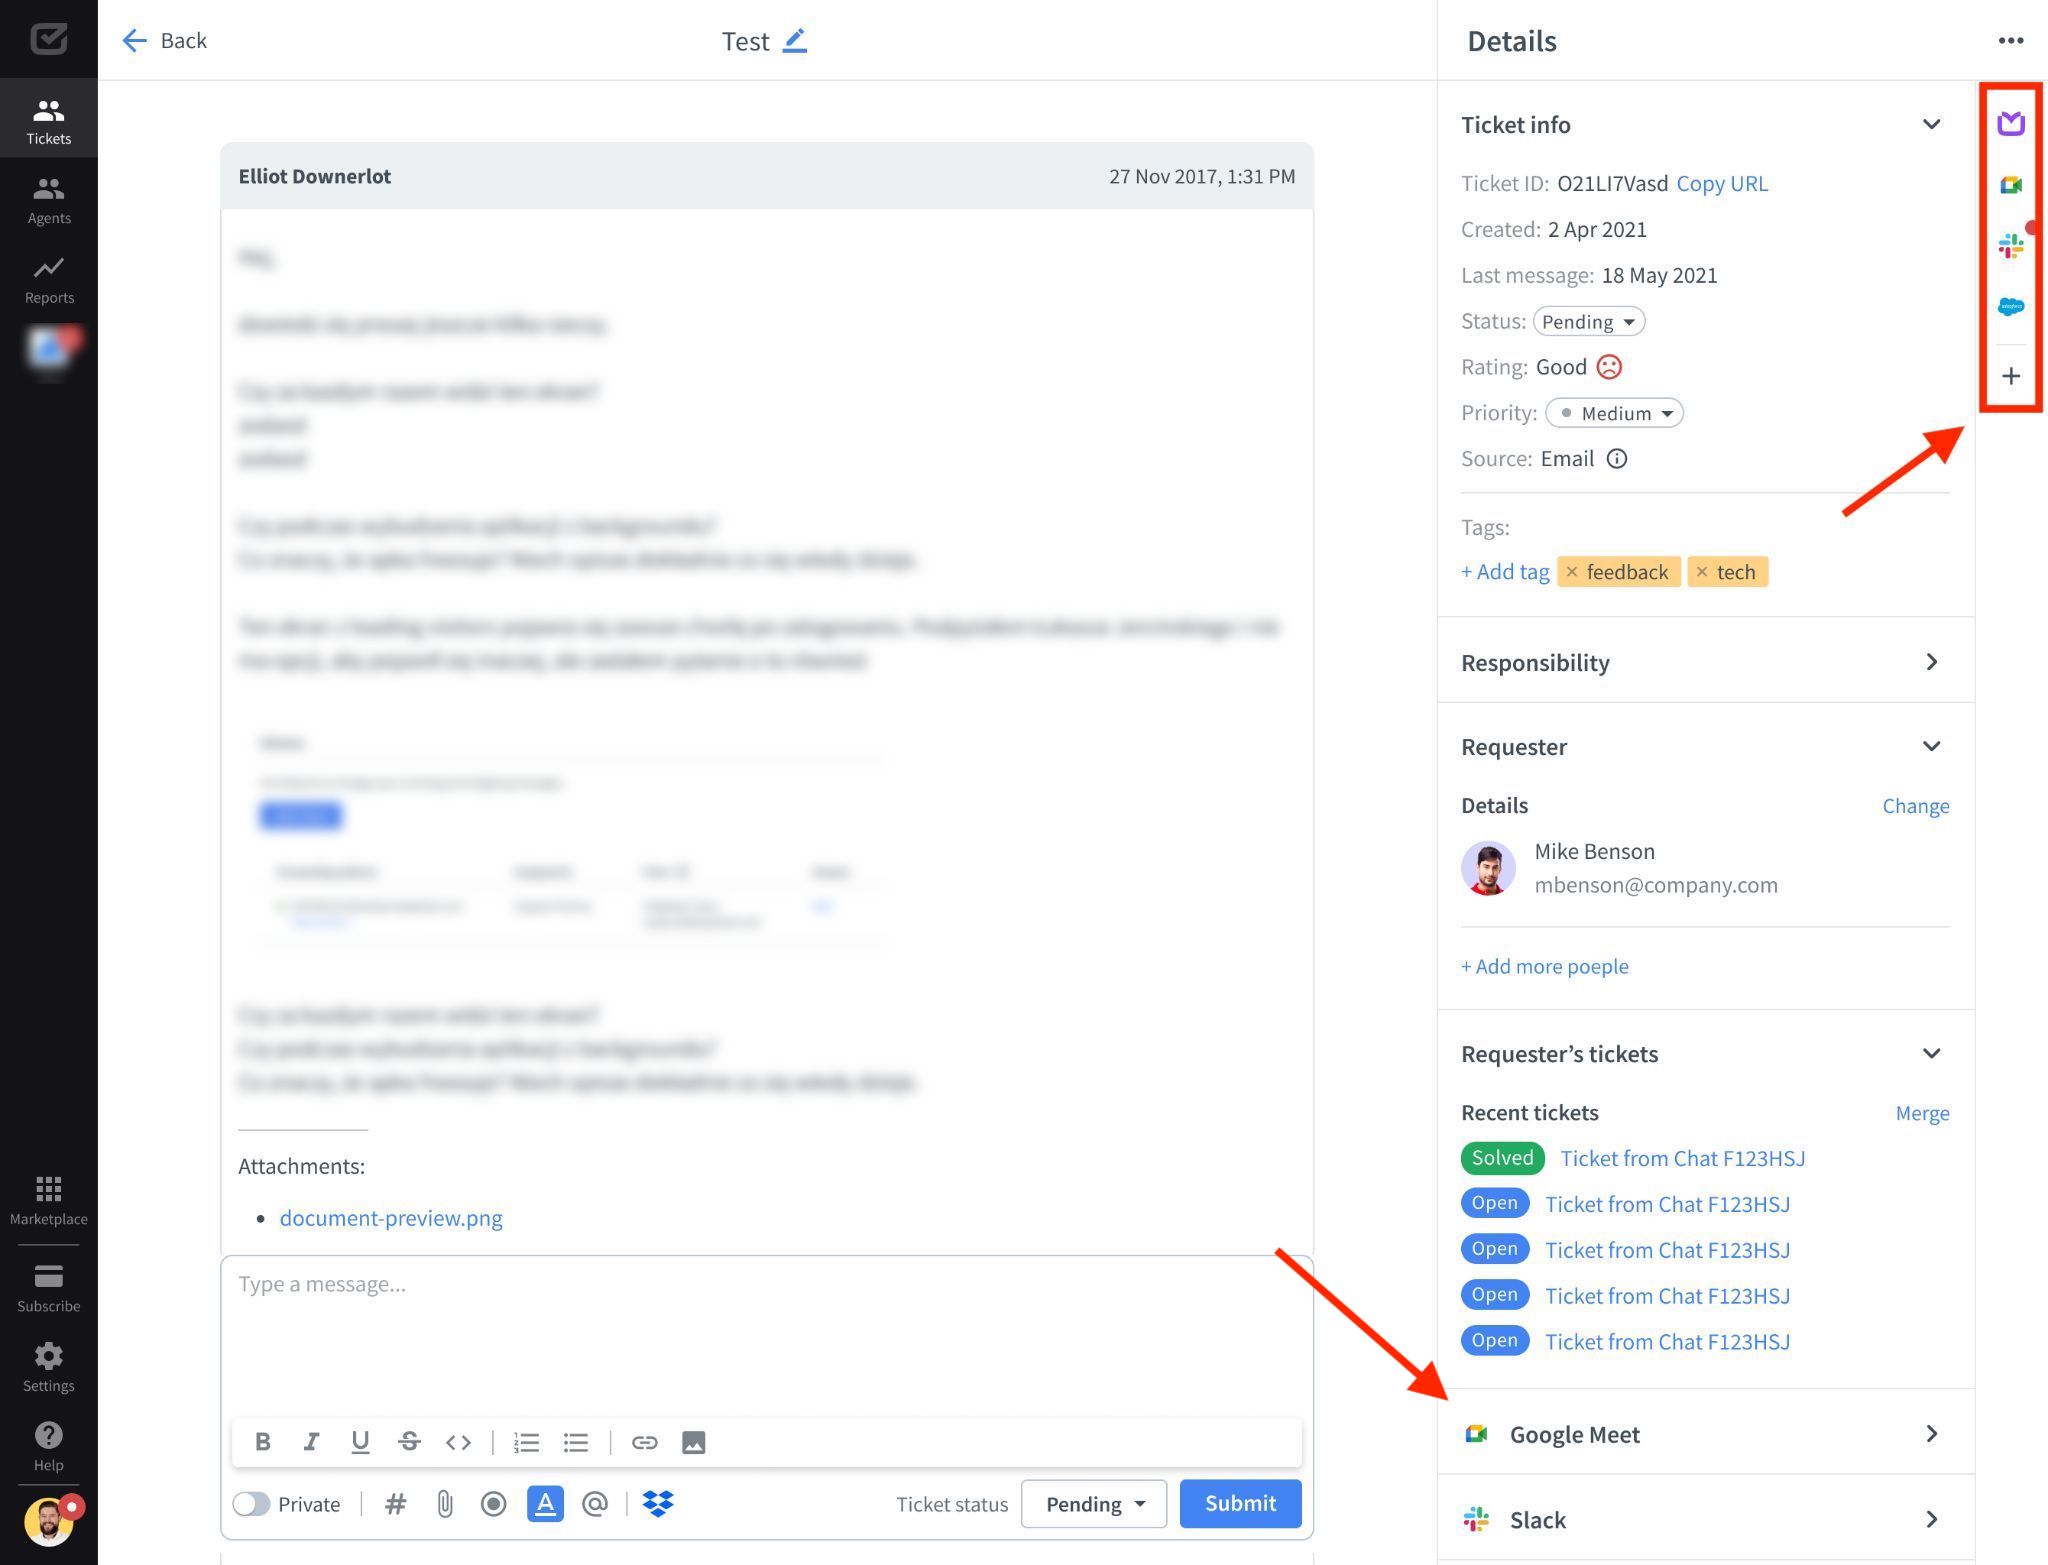Add new app with plus icon
Screen dimensions: 2048x1565
pos(2010,376)
